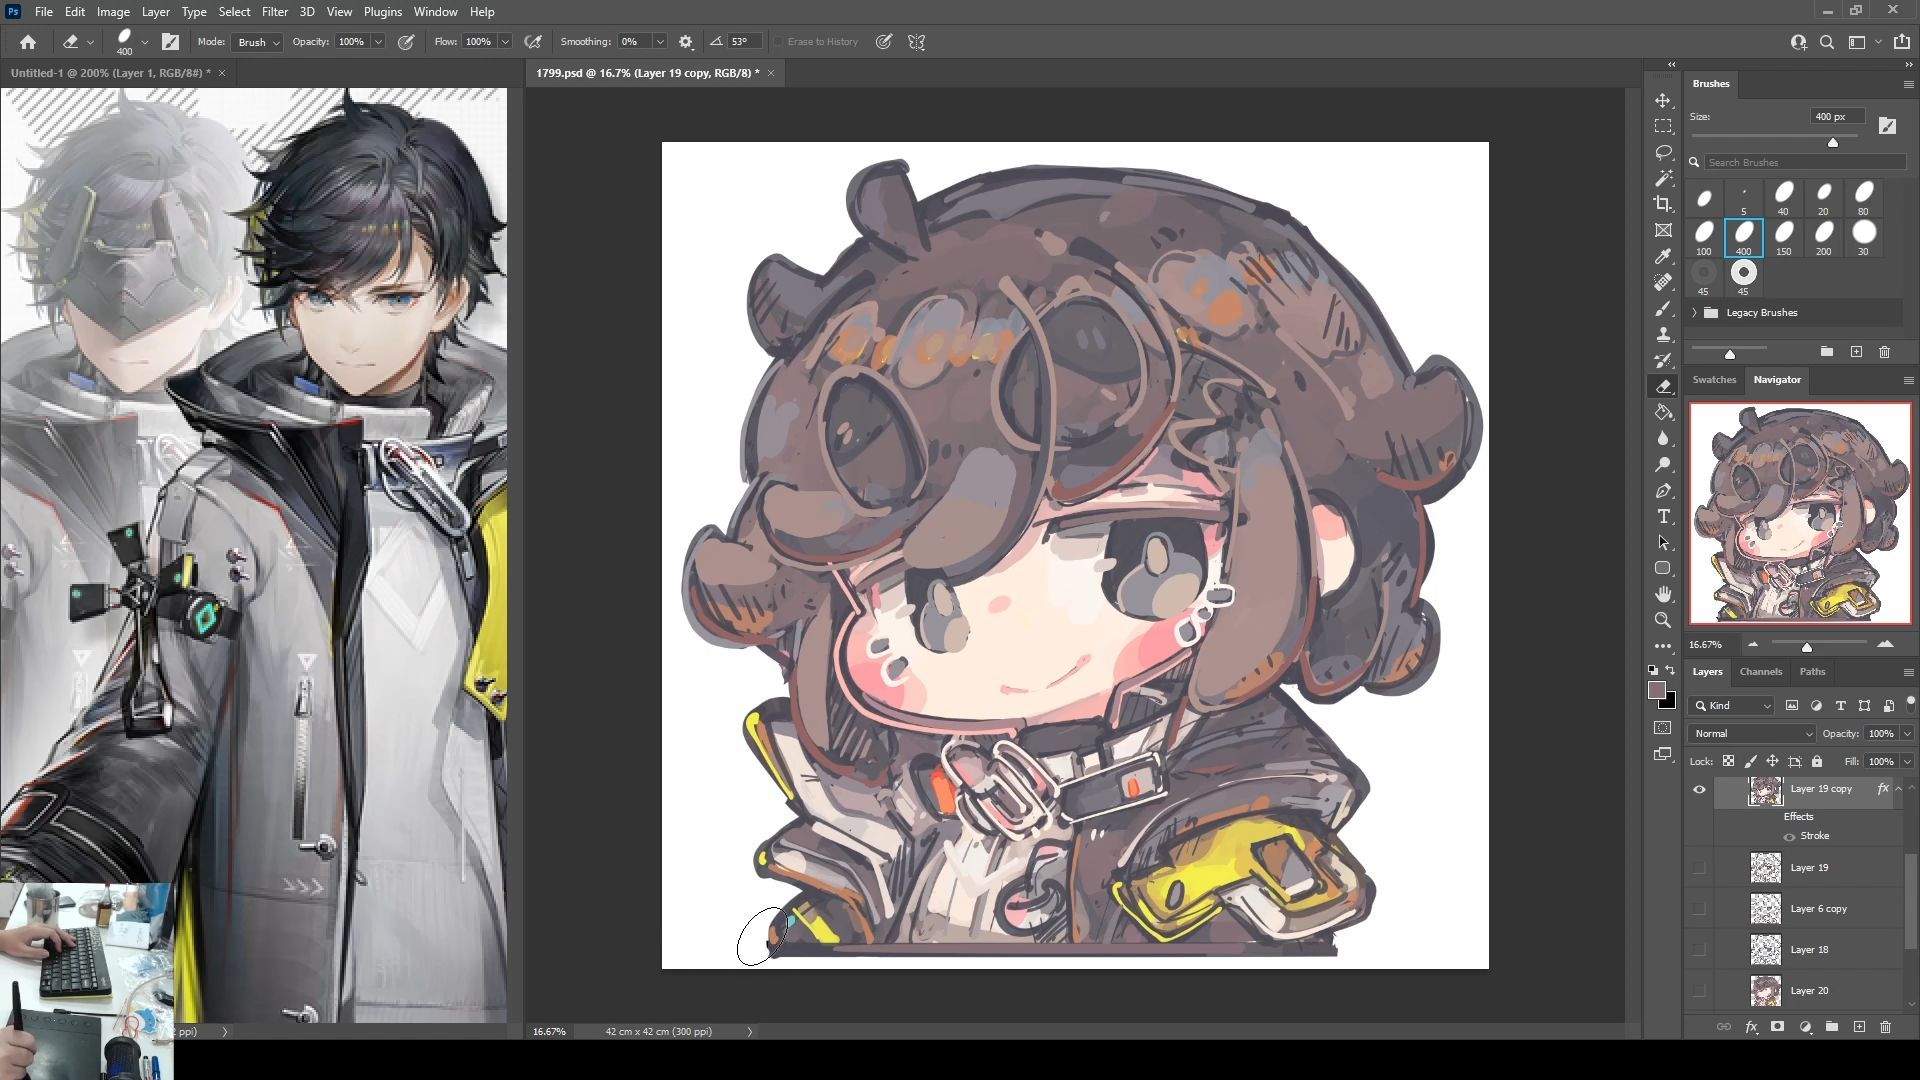Switch to Untitled-1 document tab

click(110, 73)
